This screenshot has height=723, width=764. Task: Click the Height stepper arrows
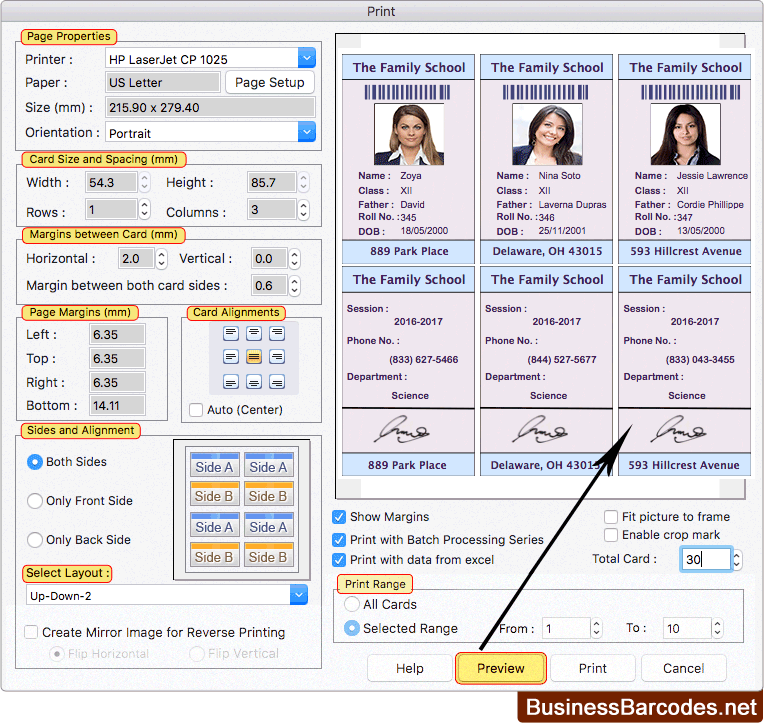[x=304, y=183]
